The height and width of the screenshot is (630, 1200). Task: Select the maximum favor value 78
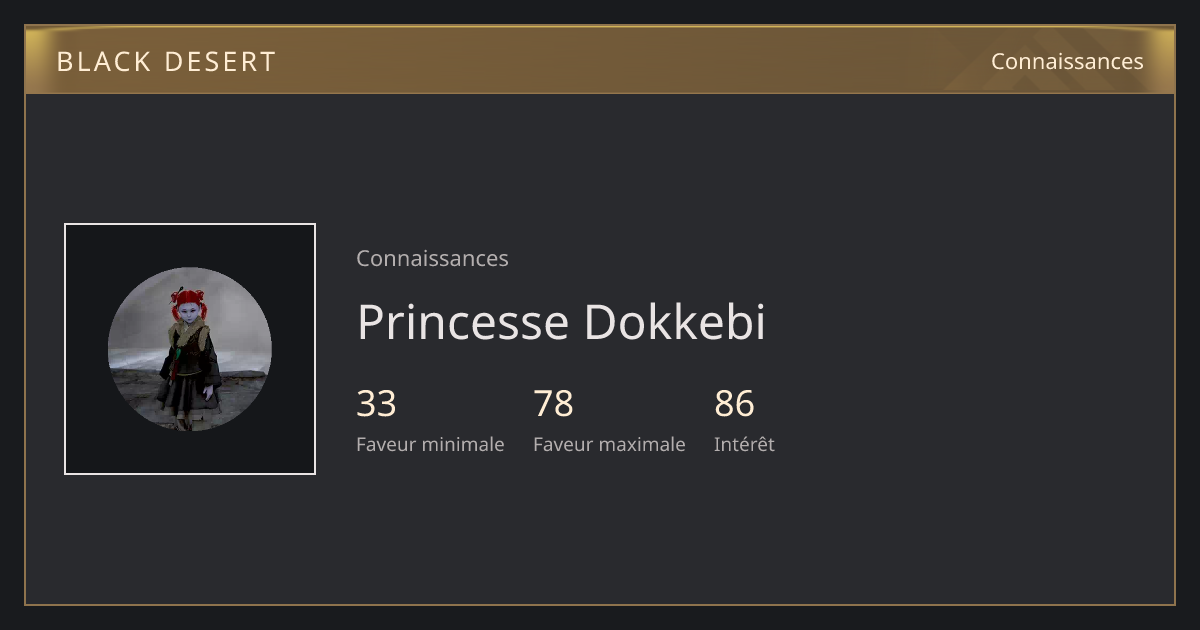tap(553, 404)
